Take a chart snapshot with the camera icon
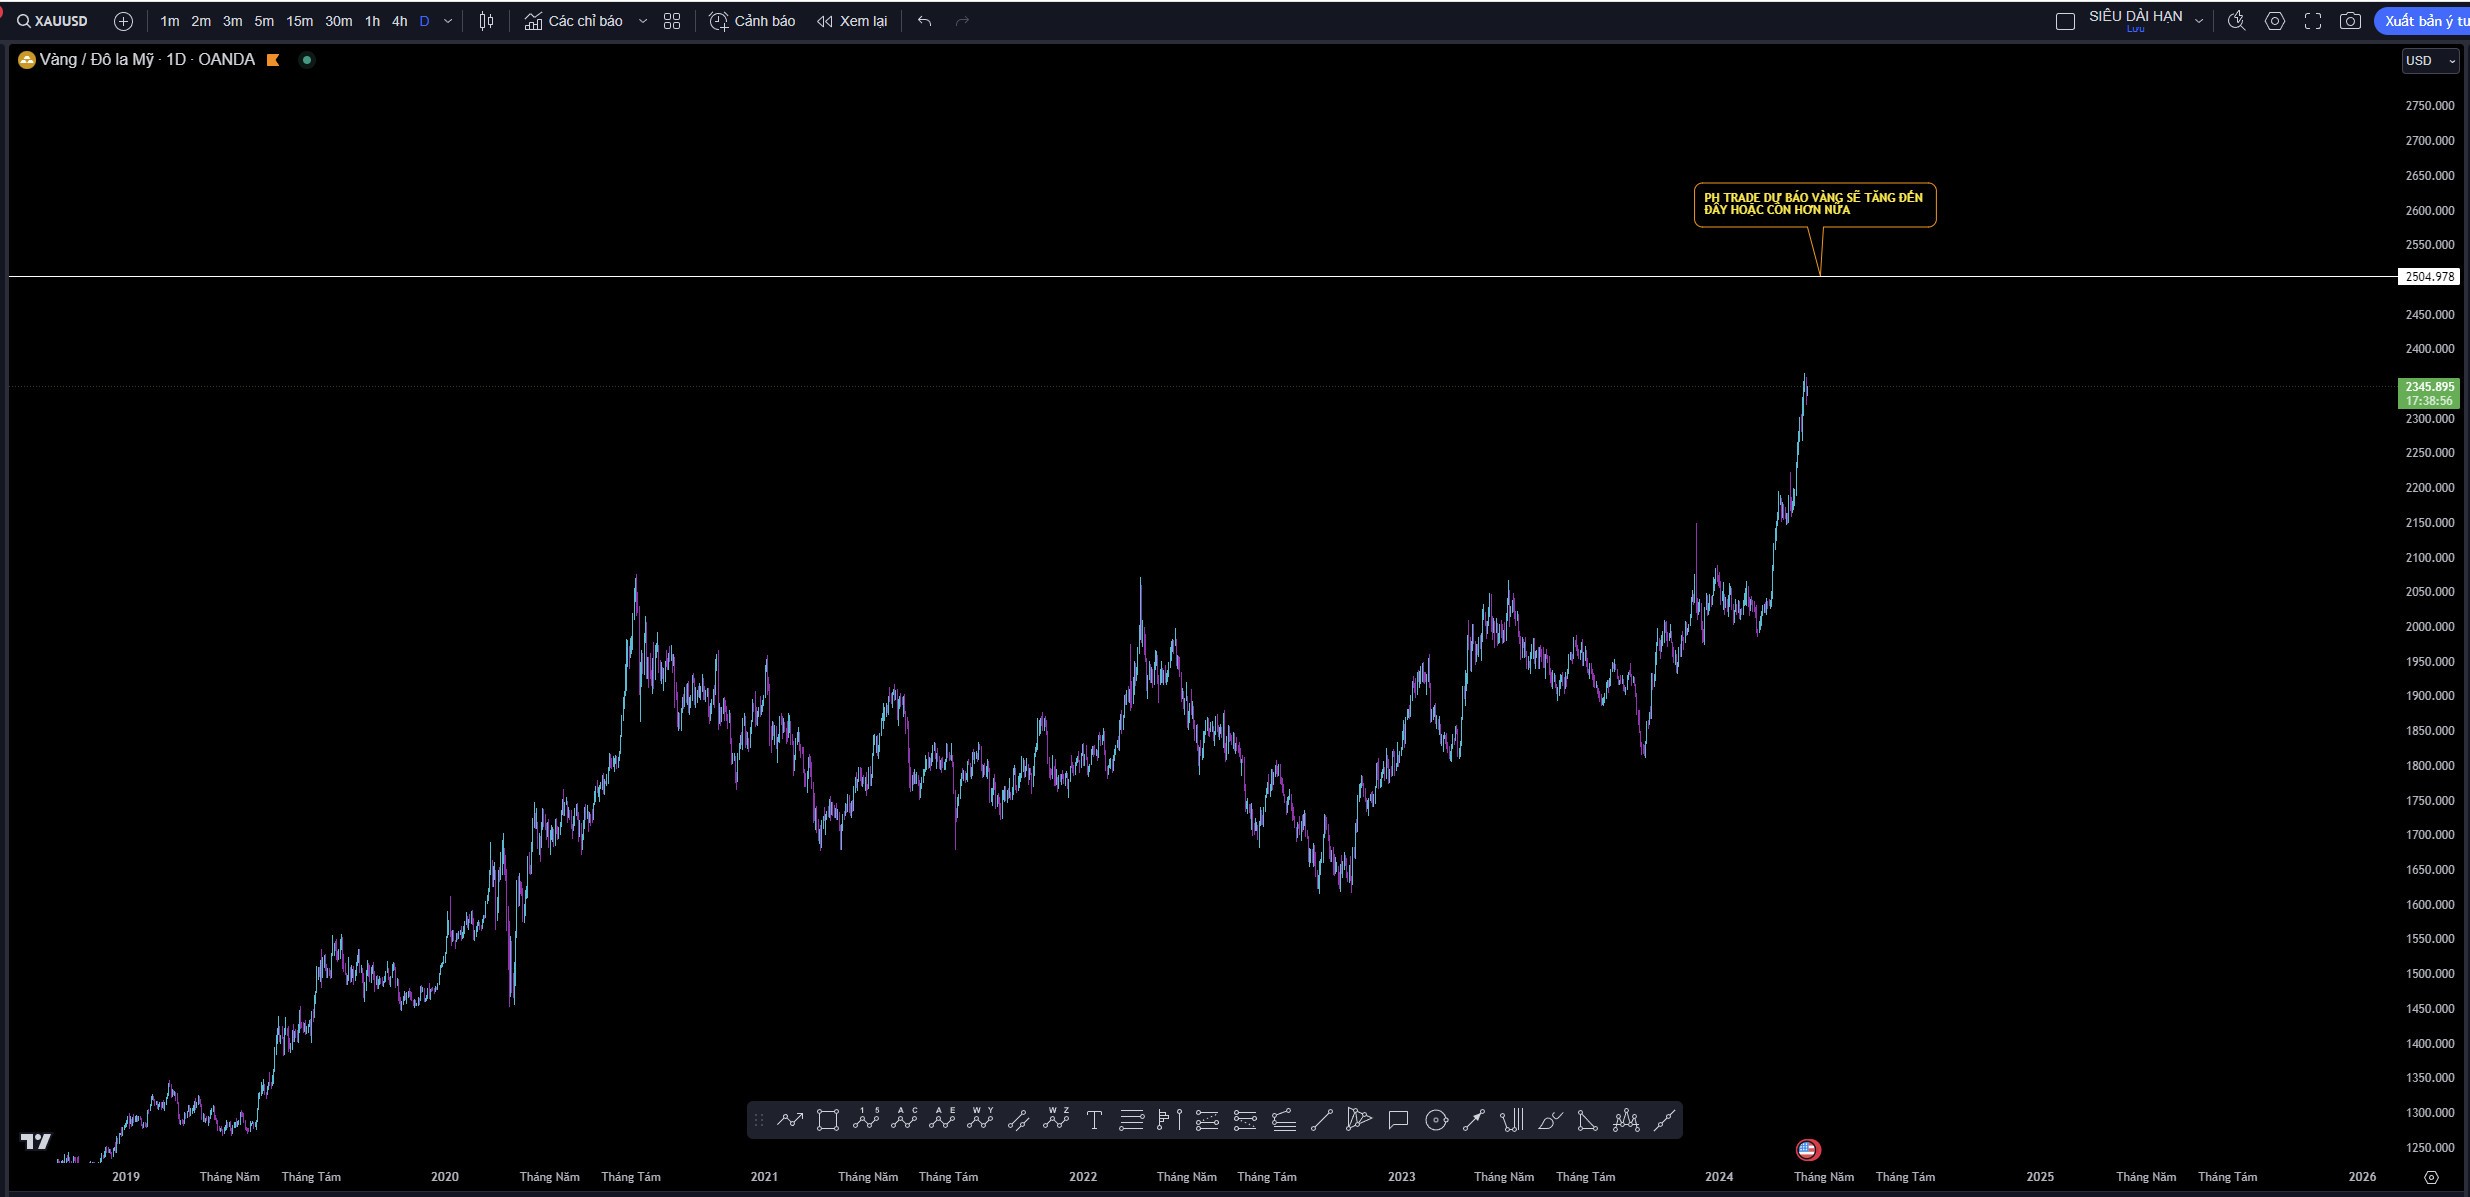Screen dimensions: 2470x1197 pos(2351,20)
